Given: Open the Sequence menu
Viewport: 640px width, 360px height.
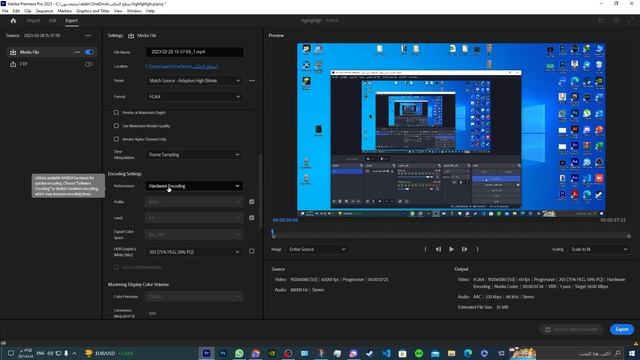Looking at the screenshot, I should (x=44, y=11).
